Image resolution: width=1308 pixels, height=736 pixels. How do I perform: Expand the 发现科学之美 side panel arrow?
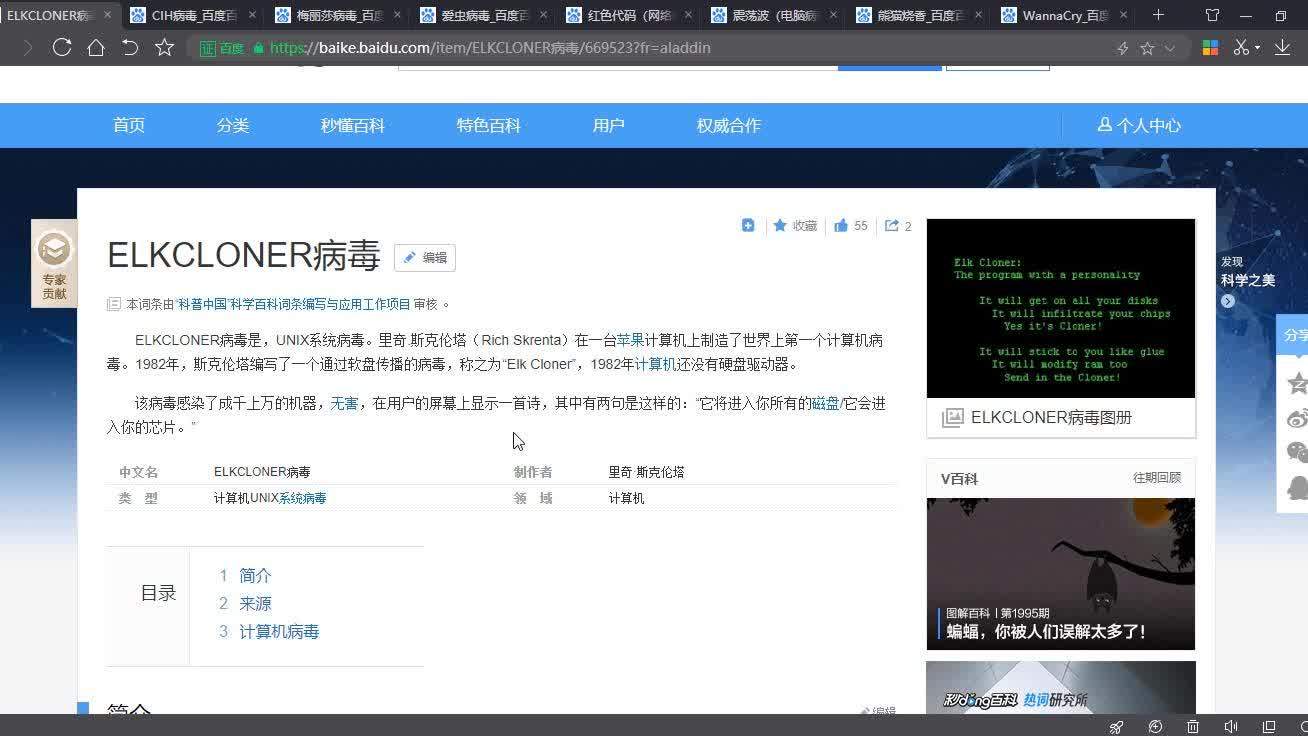pos(1227,301)
